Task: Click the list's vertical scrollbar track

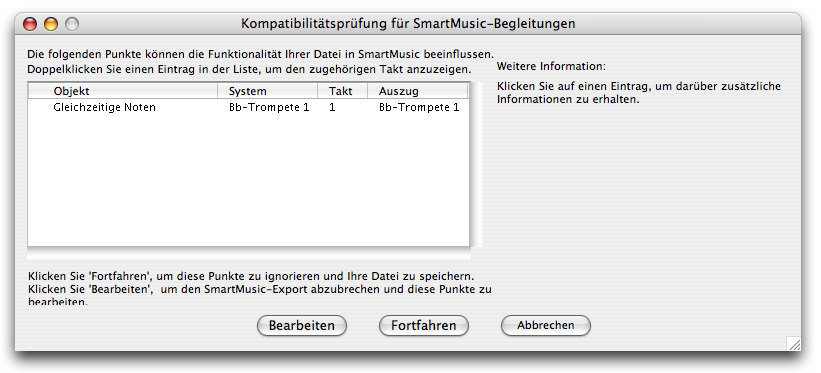Action: point(476,164)
